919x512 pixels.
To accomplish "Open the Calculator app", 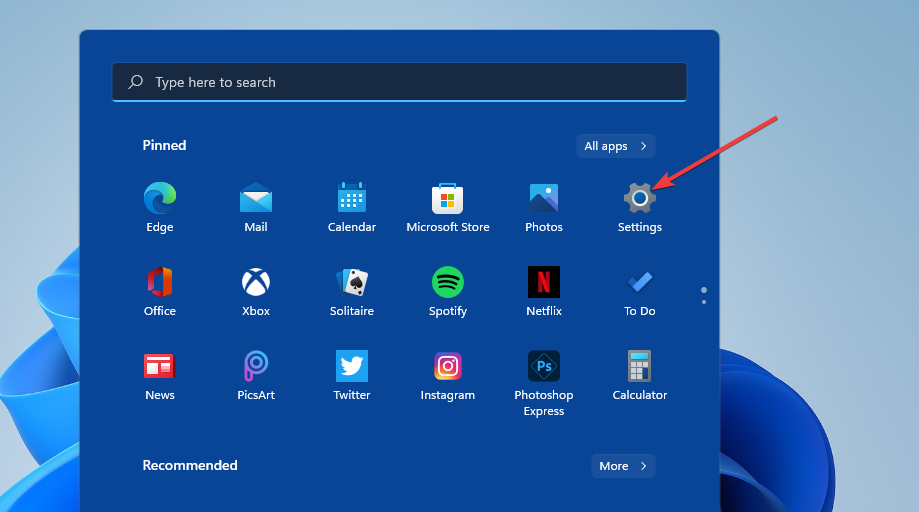I will pos(639,376).
